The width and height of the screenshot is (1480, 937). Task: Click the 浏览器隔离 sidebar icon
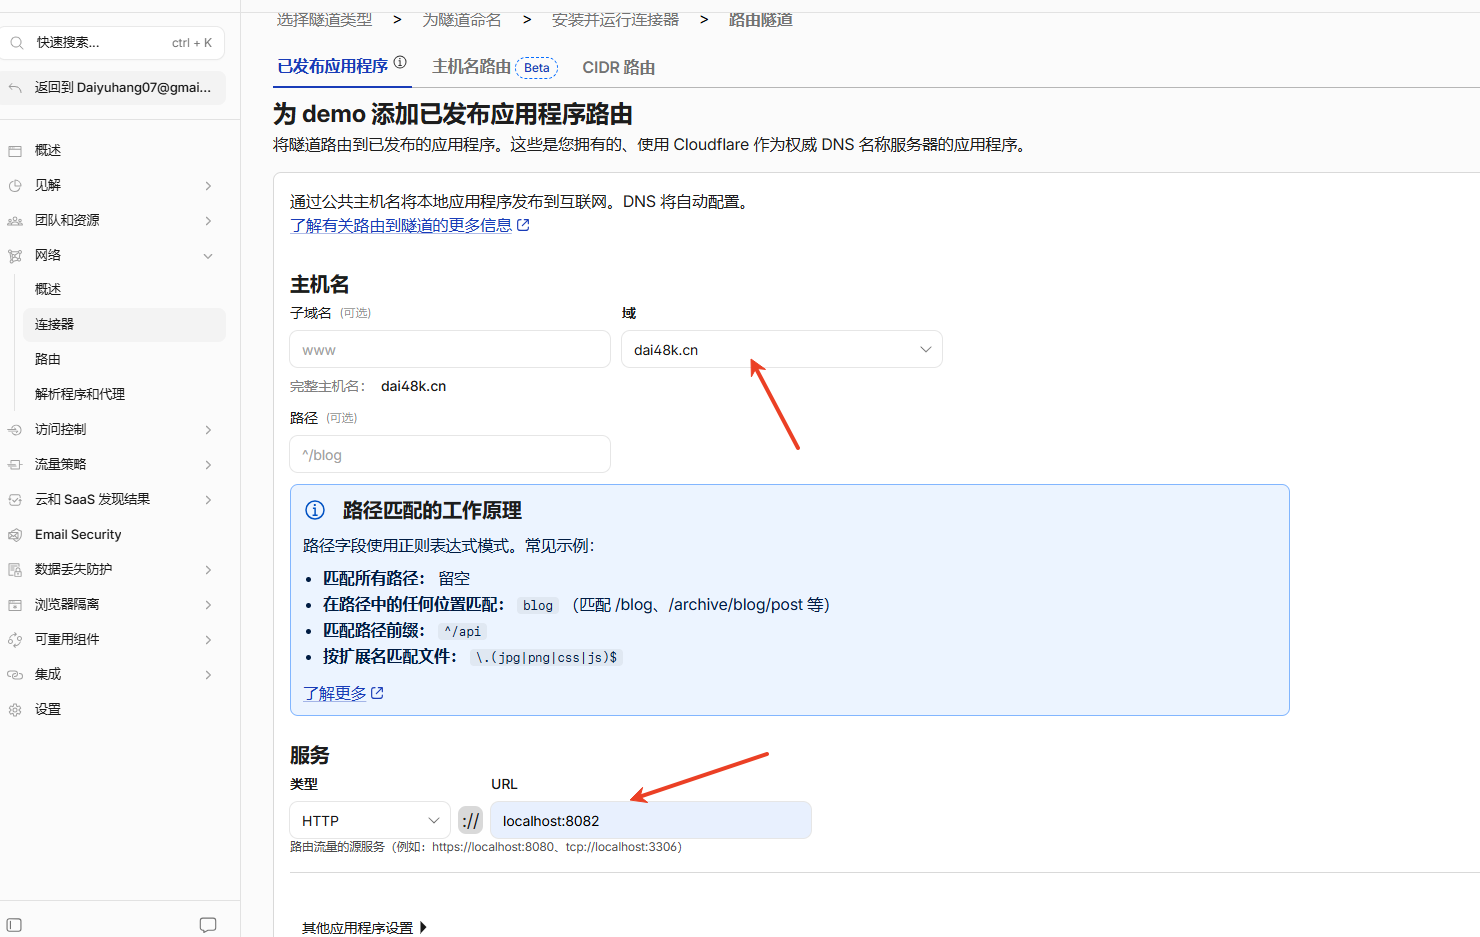click(x=15, y=605)
